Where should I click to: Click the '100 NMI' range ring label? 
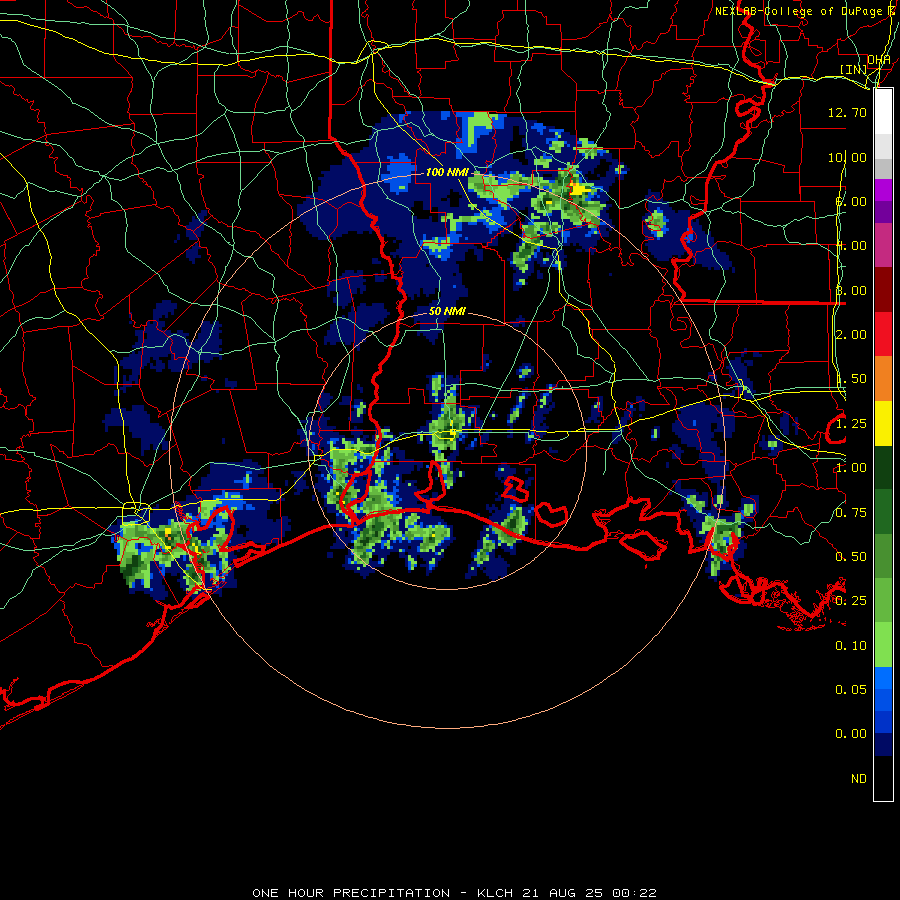447,172
